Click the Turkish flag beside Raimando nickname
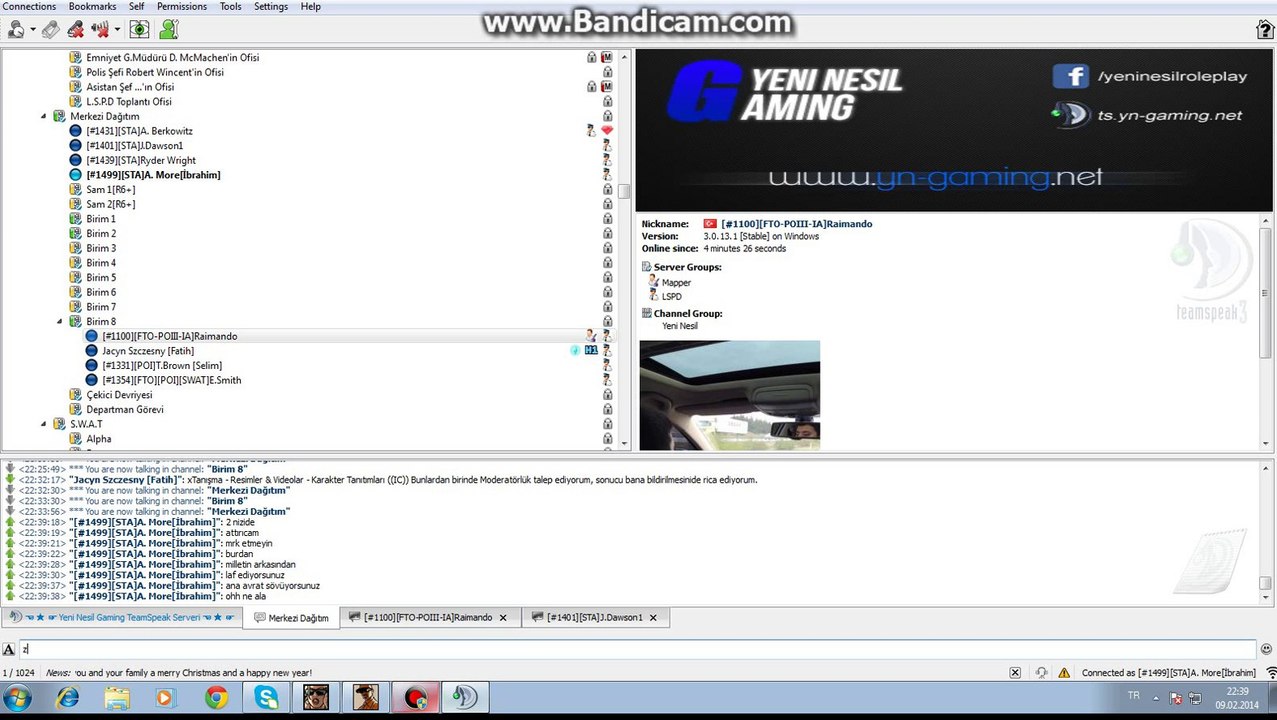1277x720 pixels. [710, 224]
